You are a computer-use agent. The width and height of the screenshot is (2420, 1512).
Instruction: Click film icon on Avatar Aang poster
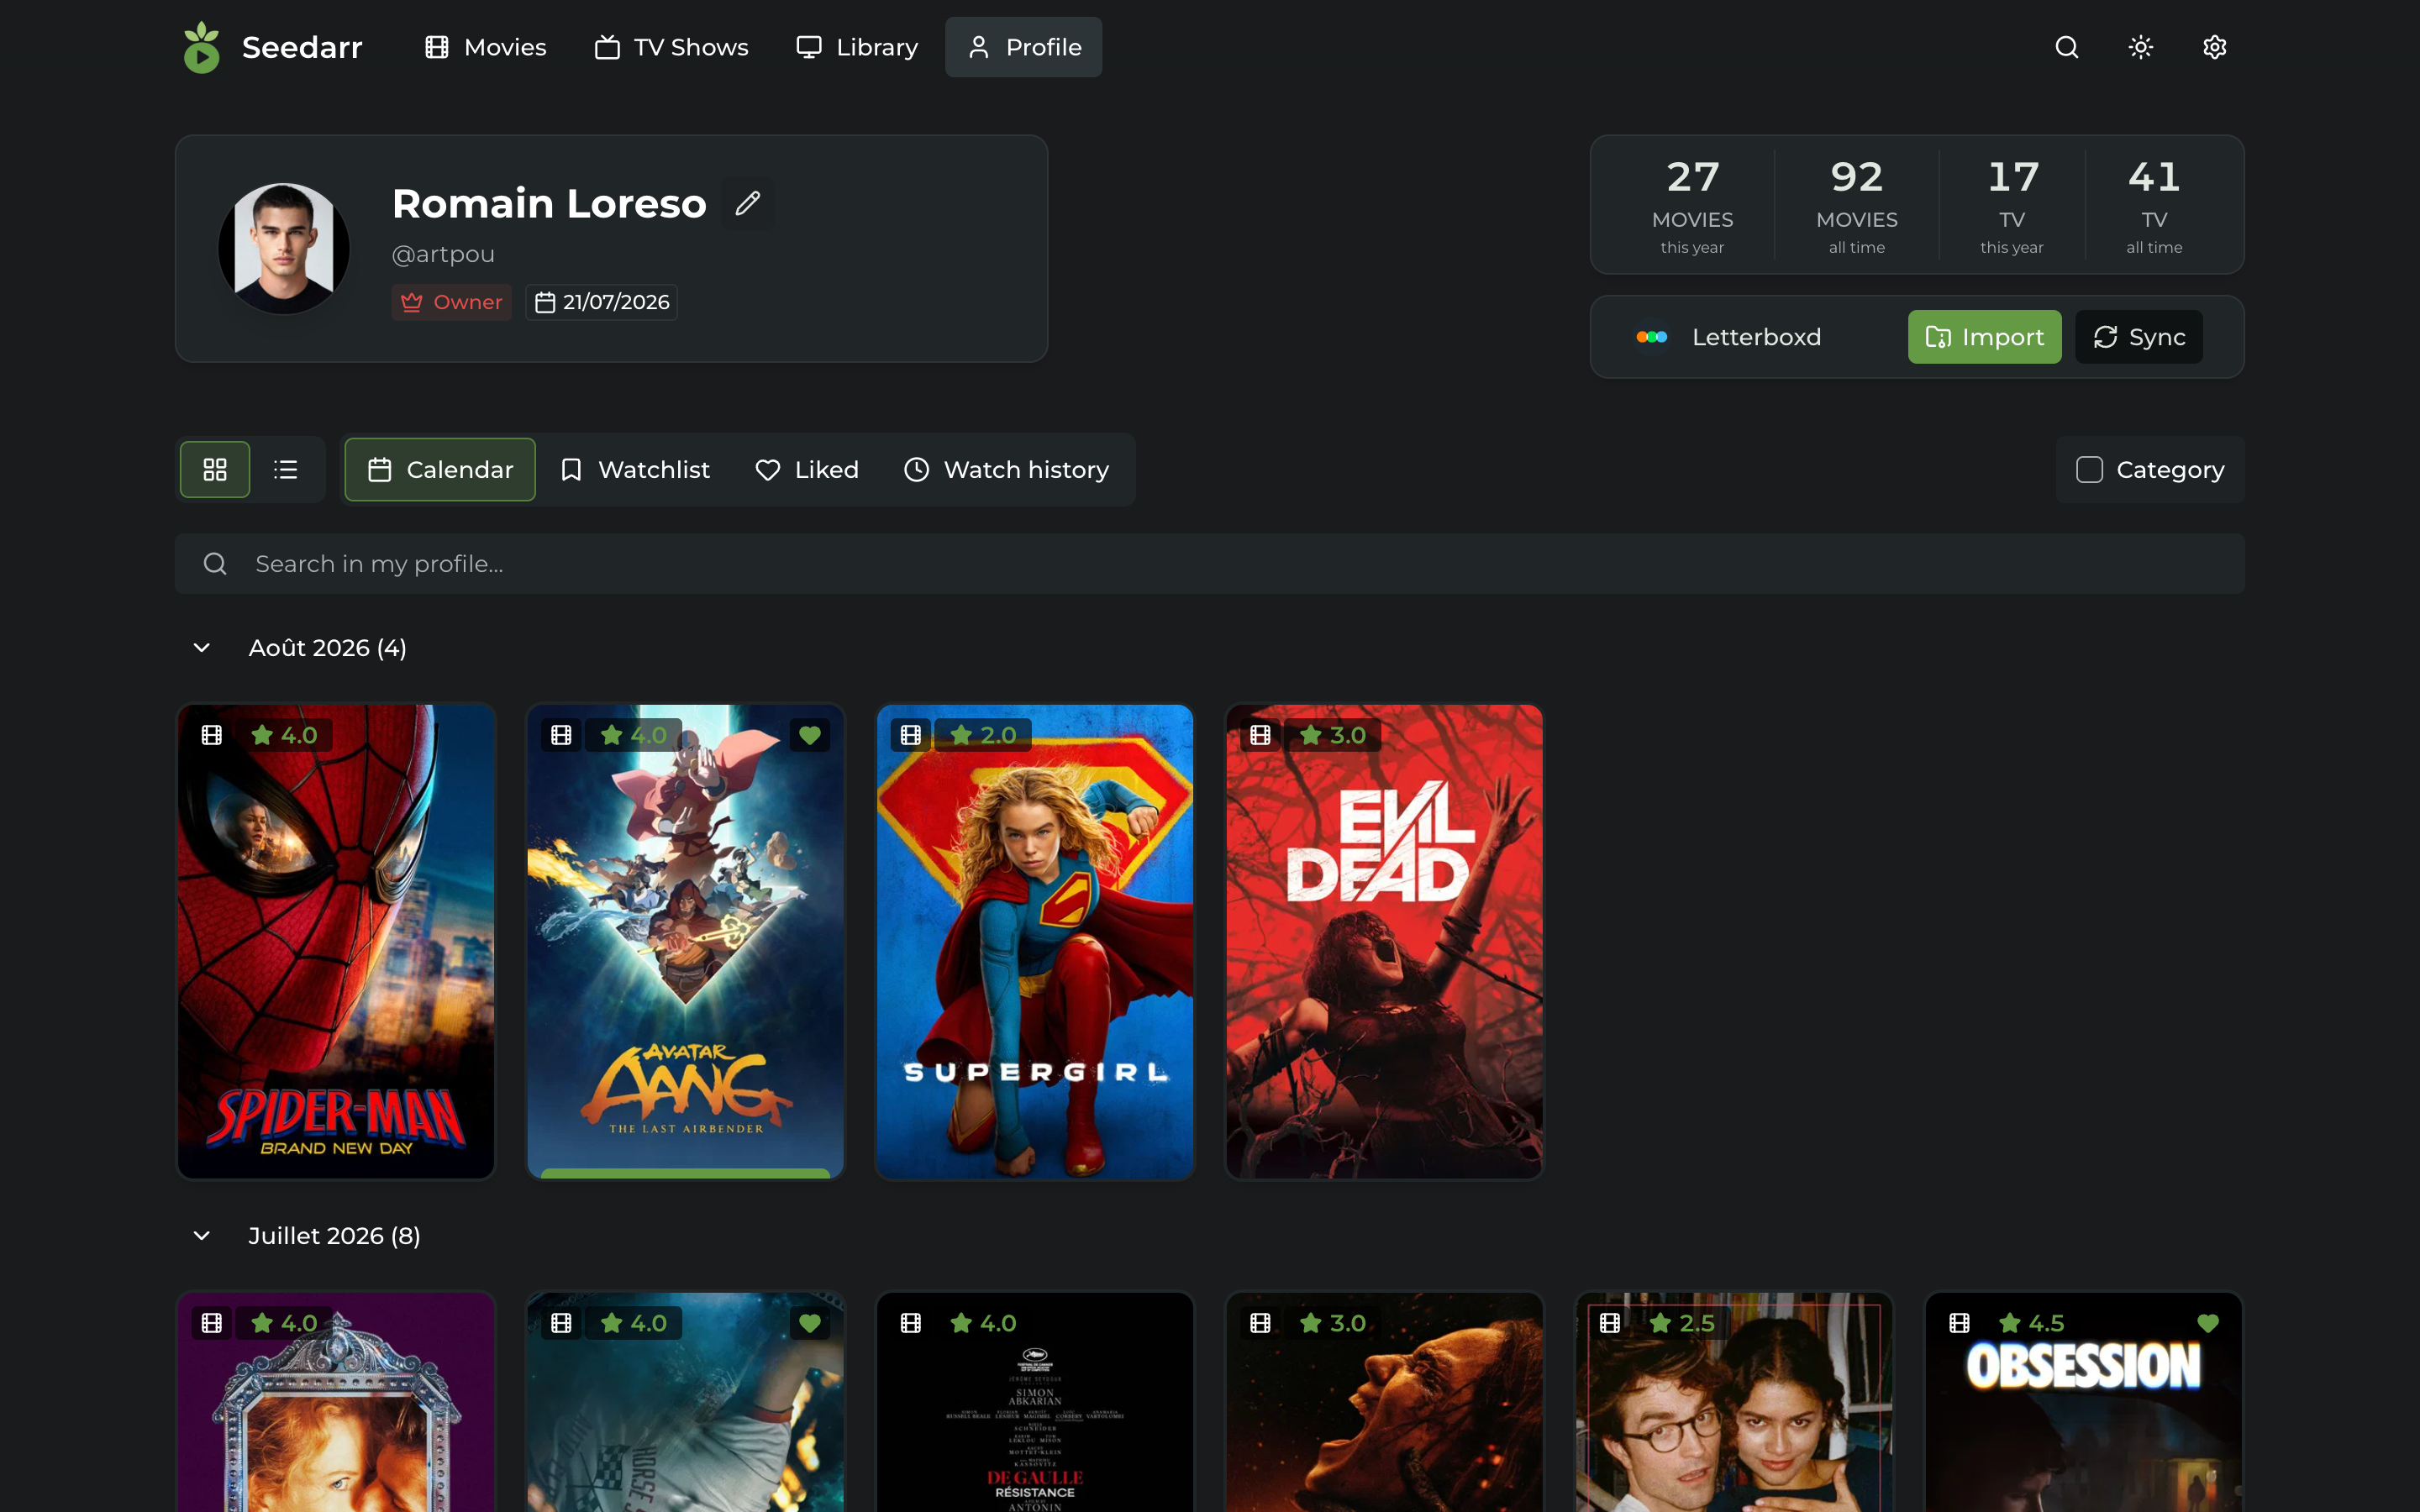coord(561,735)
